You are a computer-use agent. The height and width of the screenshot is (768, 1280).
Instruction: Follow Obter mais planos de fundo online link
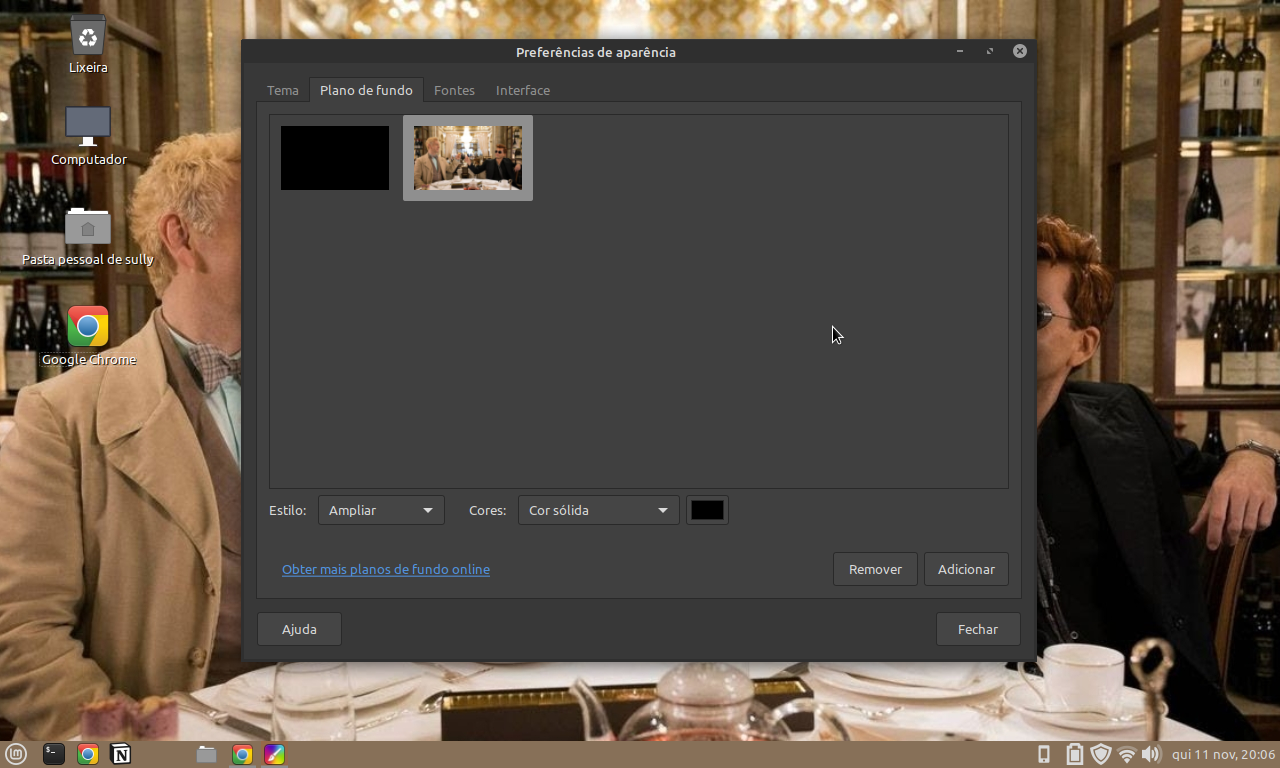click(386, 569)
